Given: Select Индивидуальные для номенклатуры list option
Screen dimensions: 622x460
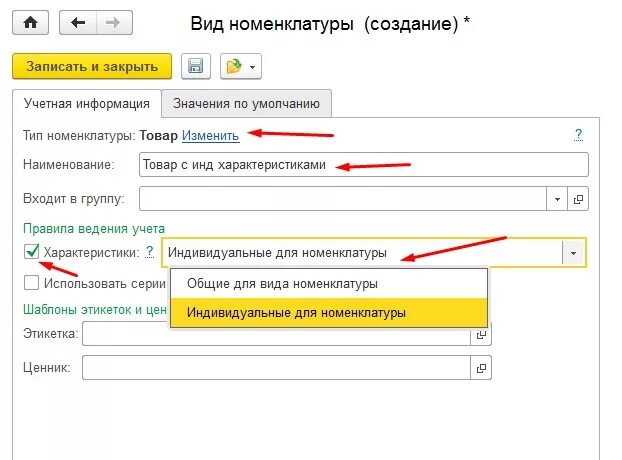Looking at the screenshot, I should coord(329,312).
